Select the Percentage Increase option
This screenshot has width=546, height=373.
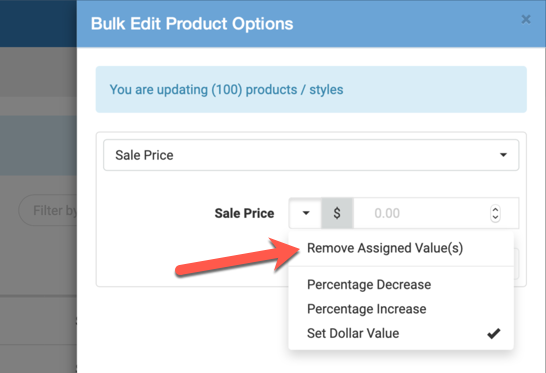point(366,309)
